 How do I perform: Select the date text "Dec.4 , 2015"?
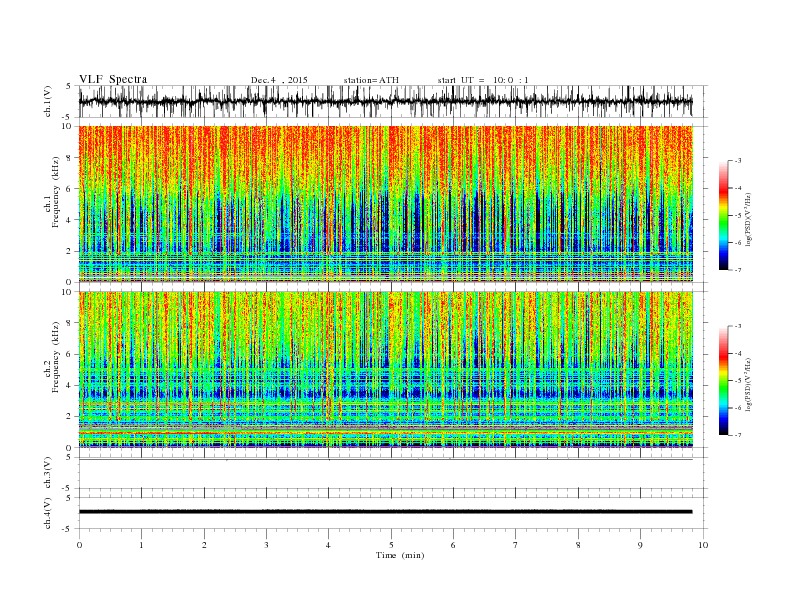coord(279,80)
